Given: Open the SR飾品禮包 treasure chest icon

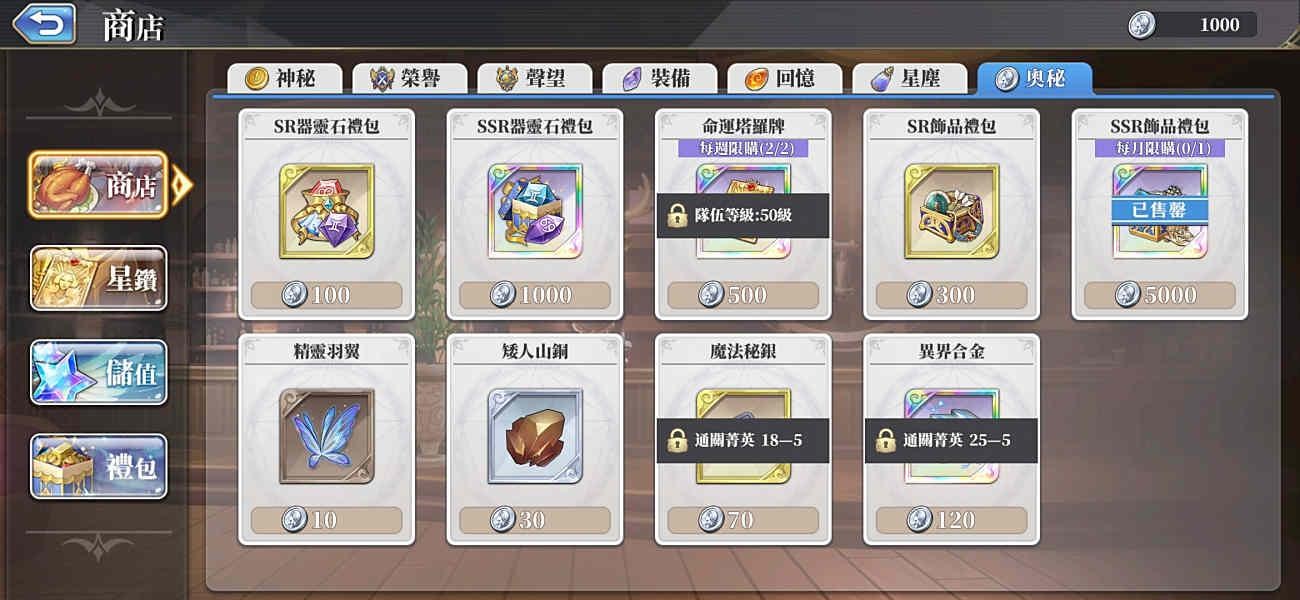Looking at the screenshot, I should point(951,211).
